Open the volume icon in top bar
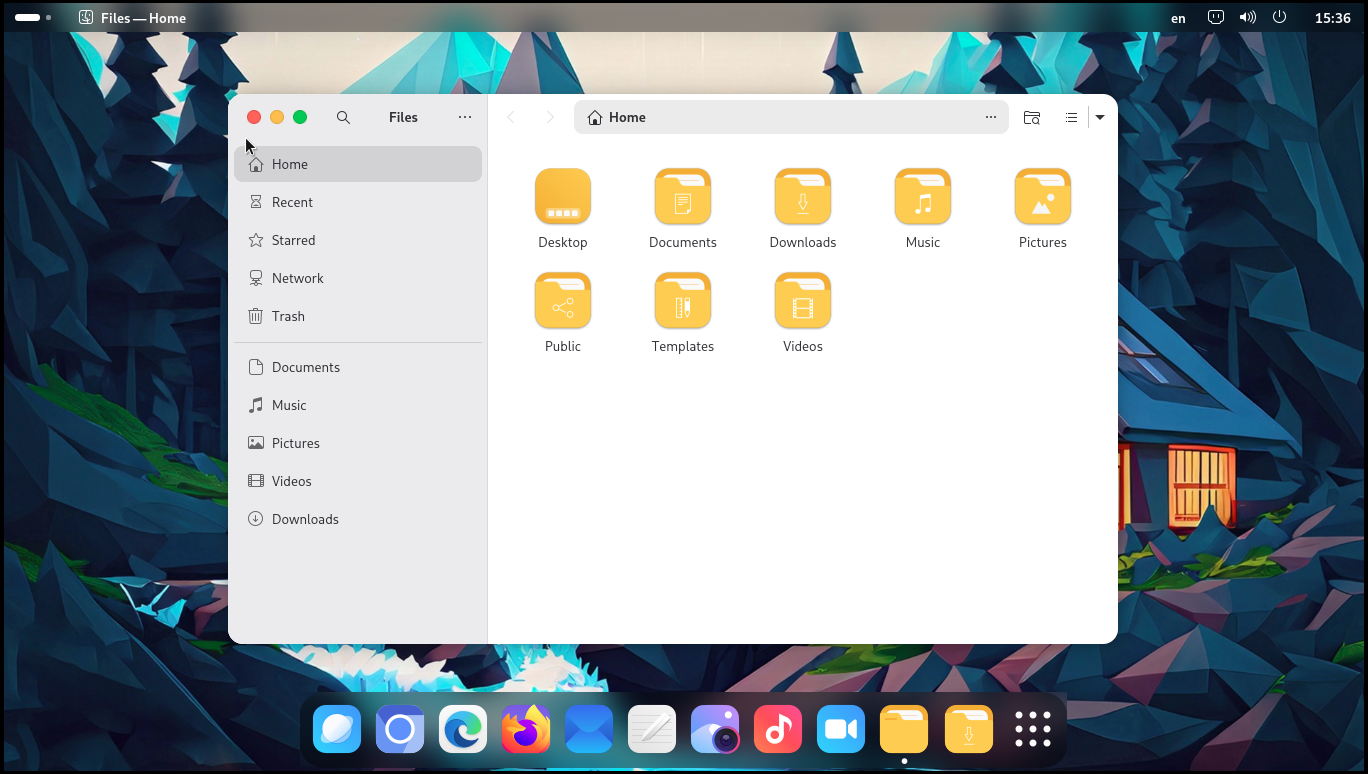 tap(1247, 17)
